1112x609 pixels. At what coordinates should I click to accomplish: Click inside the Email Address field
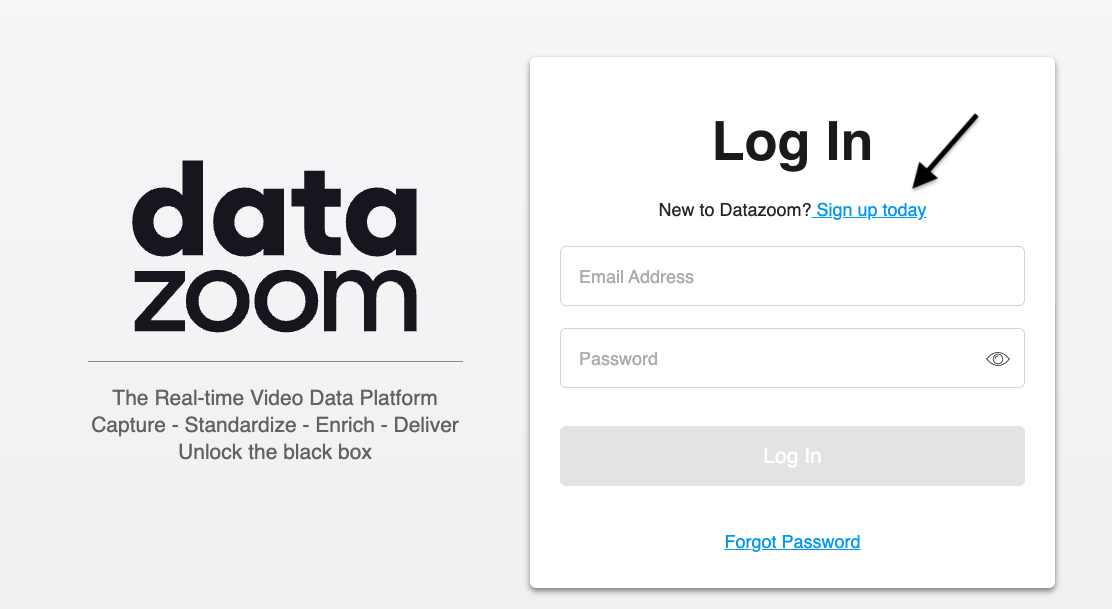coord(792,276)
